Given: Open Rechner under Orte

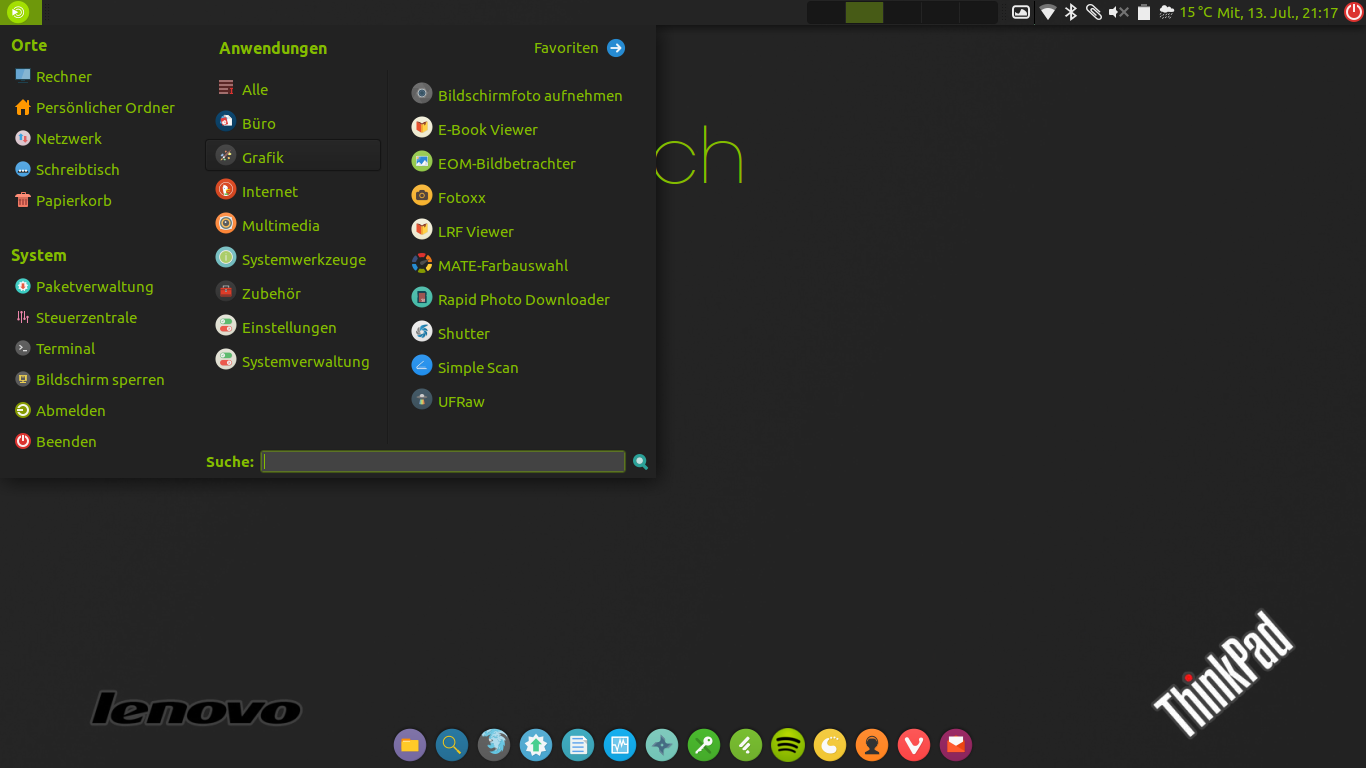Looking at the screenshot, I should (53, 76).
